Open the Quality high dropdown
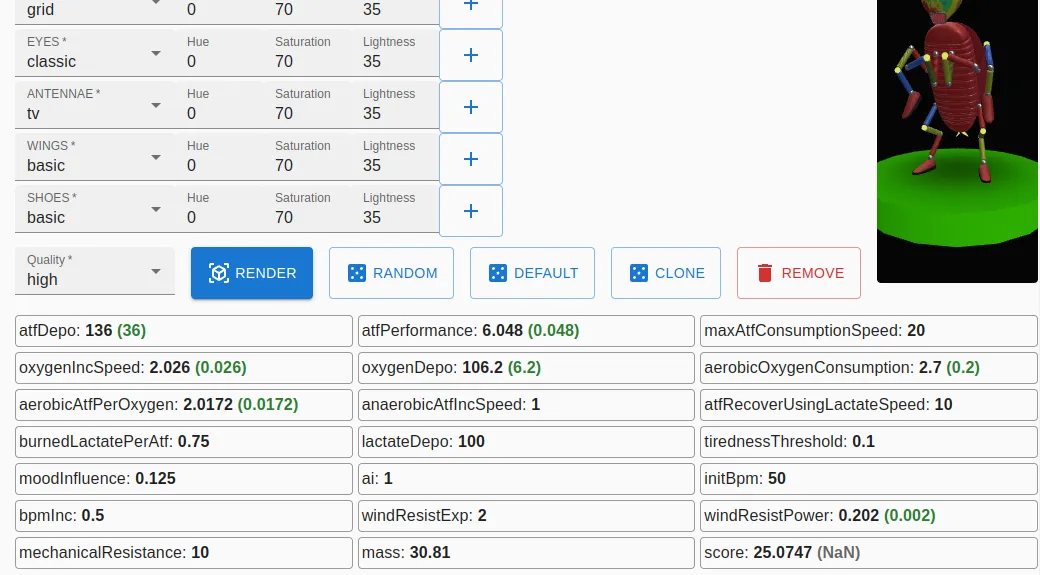This screenshot has width=1040, height=575. pyautogui.click(x=95, y=271)
